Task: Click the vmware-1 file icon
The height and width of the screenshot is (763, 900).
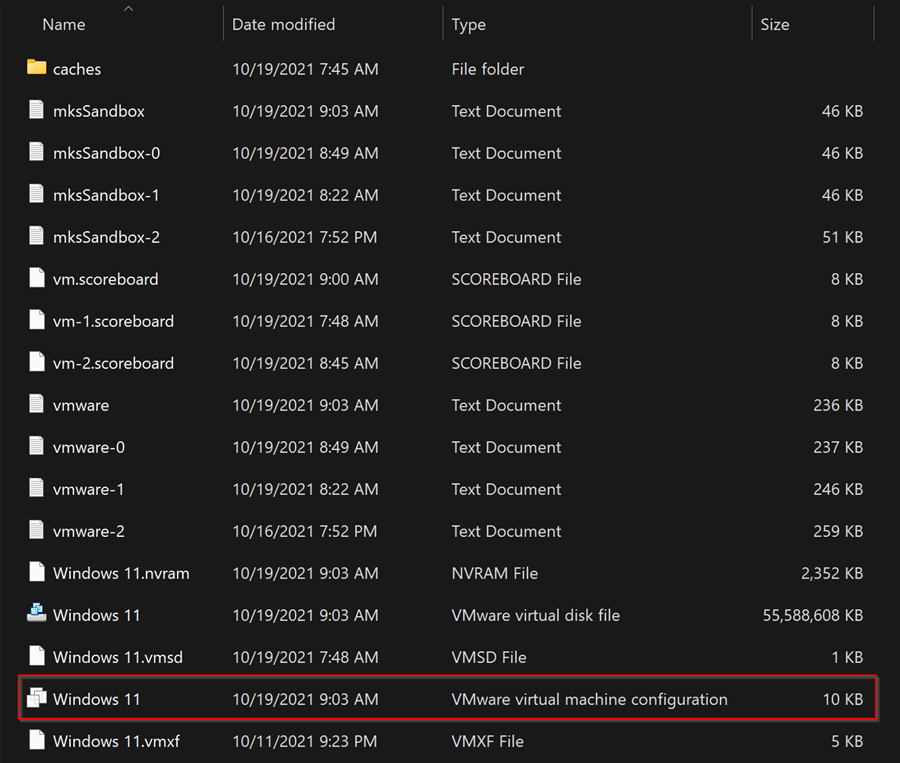Action: tap(36, 487)
